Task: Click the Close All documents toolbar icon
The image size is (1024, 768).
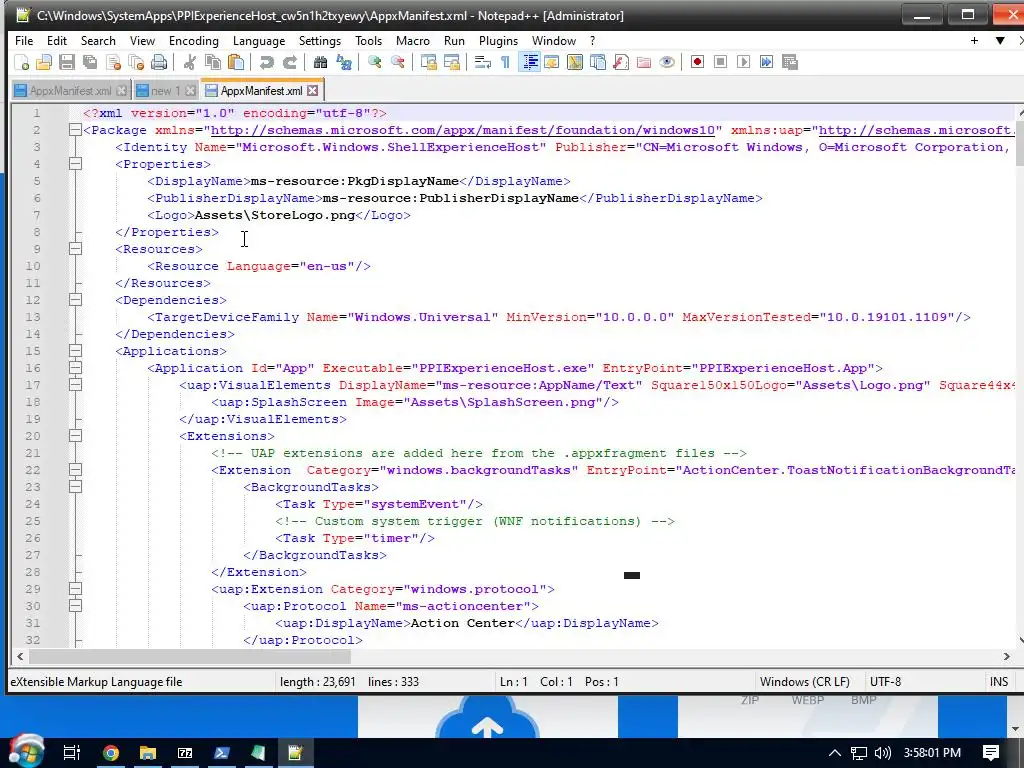Action: click(136, 62)
